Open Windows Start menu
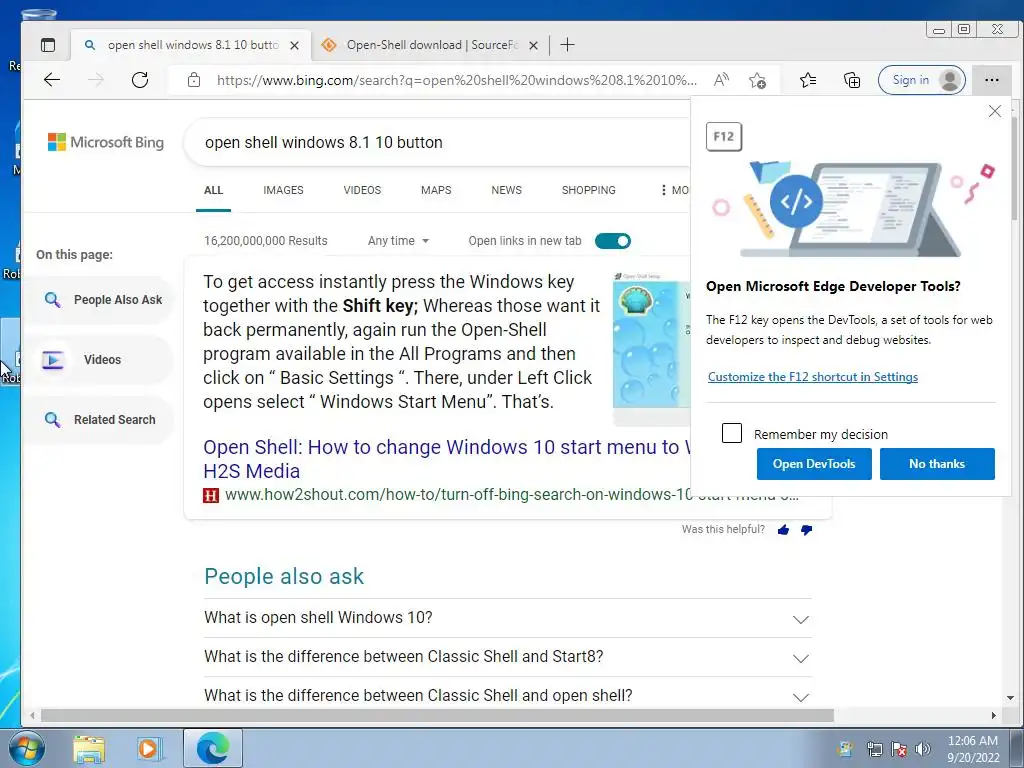This screenshot has width=1024, height=768. [25, 748]
